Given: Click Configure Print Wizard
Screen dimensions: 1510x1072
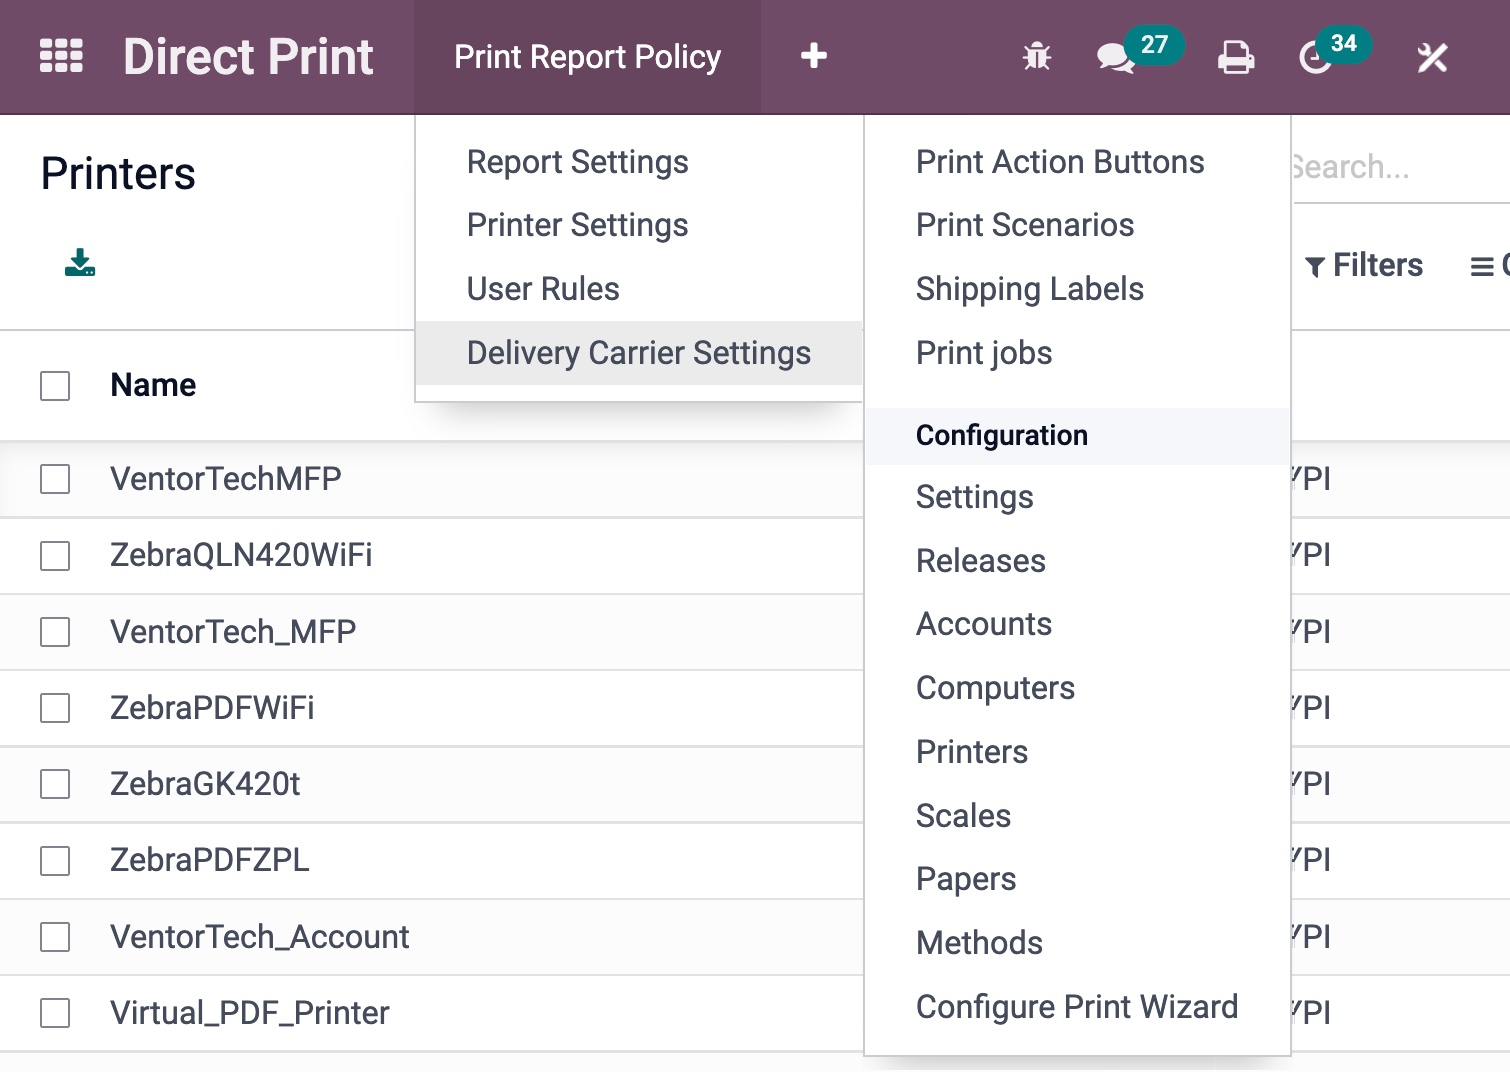Looking at the screenshot, I should coord(1077,1007).
